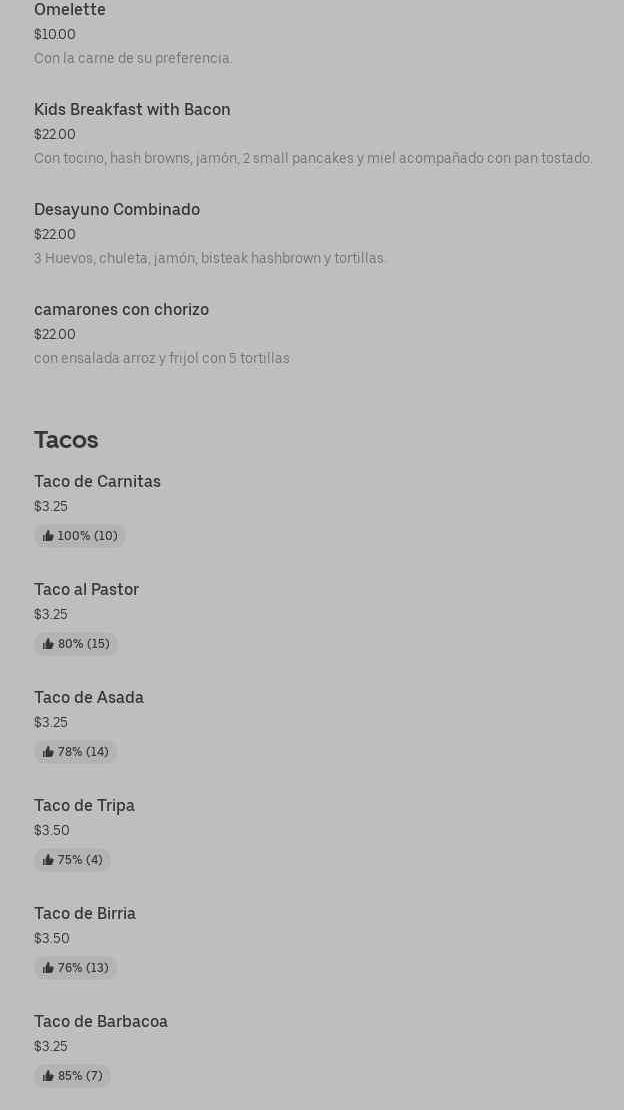Click thumbs-up 76% badge for Taco de Birria
This screenshot has width=624, height=1110.
[x=76, y=968]
